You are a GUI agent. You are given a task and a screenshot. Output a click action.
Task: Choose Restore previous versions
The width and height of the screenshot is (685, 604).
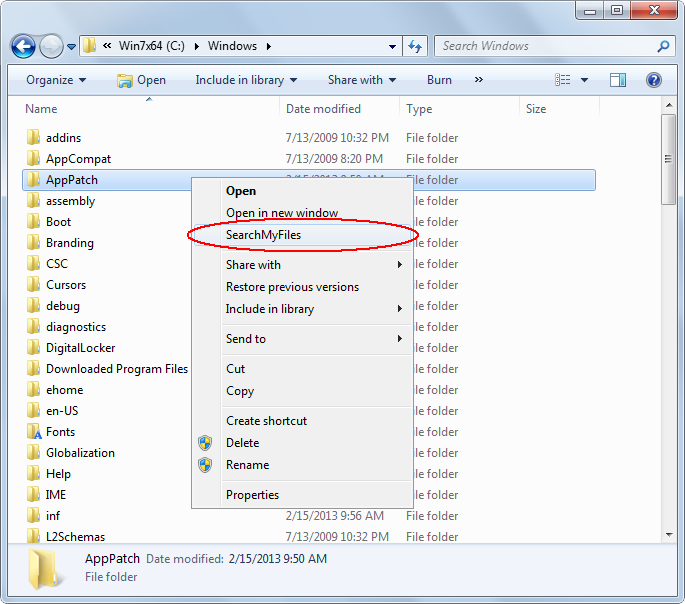pyautogui.click(x=302, y=287)
